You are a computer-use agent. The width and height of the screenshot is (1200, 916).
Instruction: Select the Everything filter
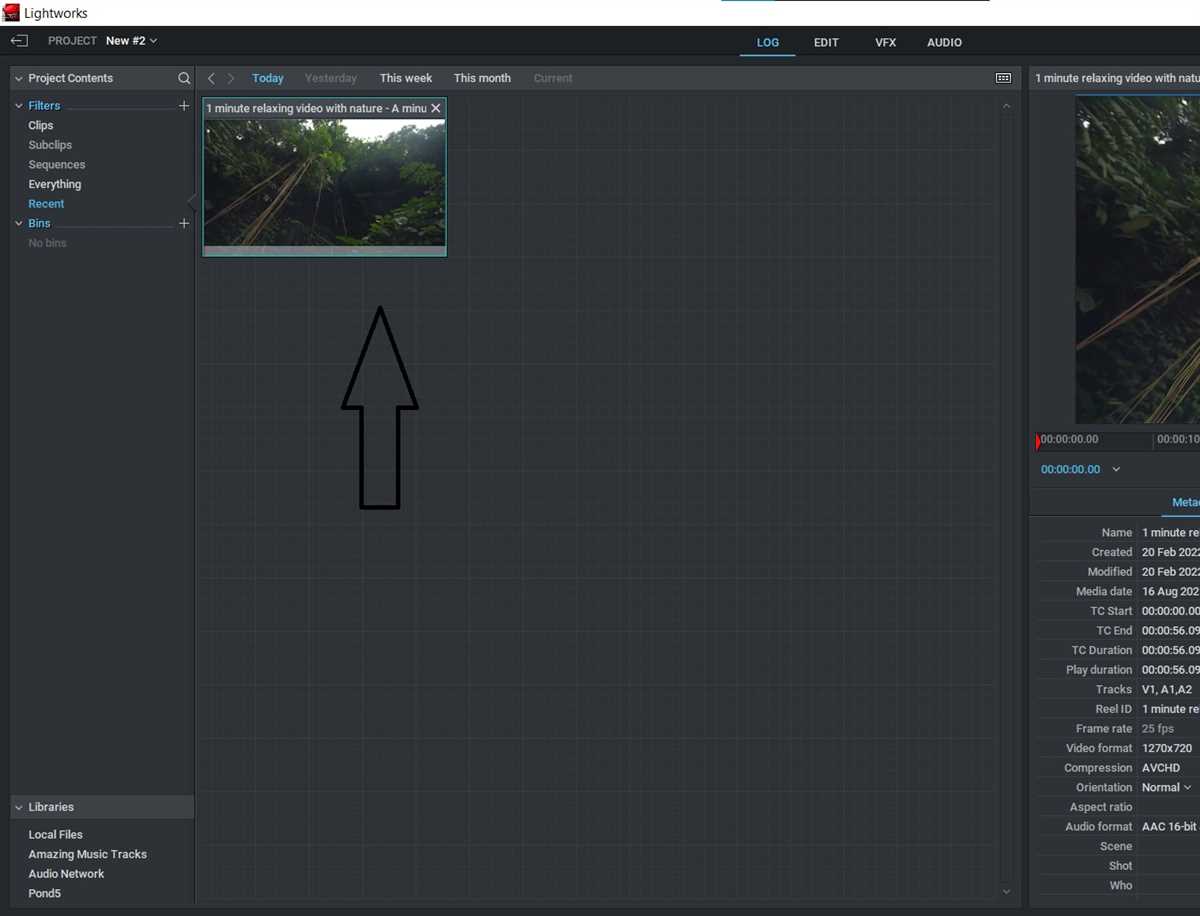(x=55, y=184)
